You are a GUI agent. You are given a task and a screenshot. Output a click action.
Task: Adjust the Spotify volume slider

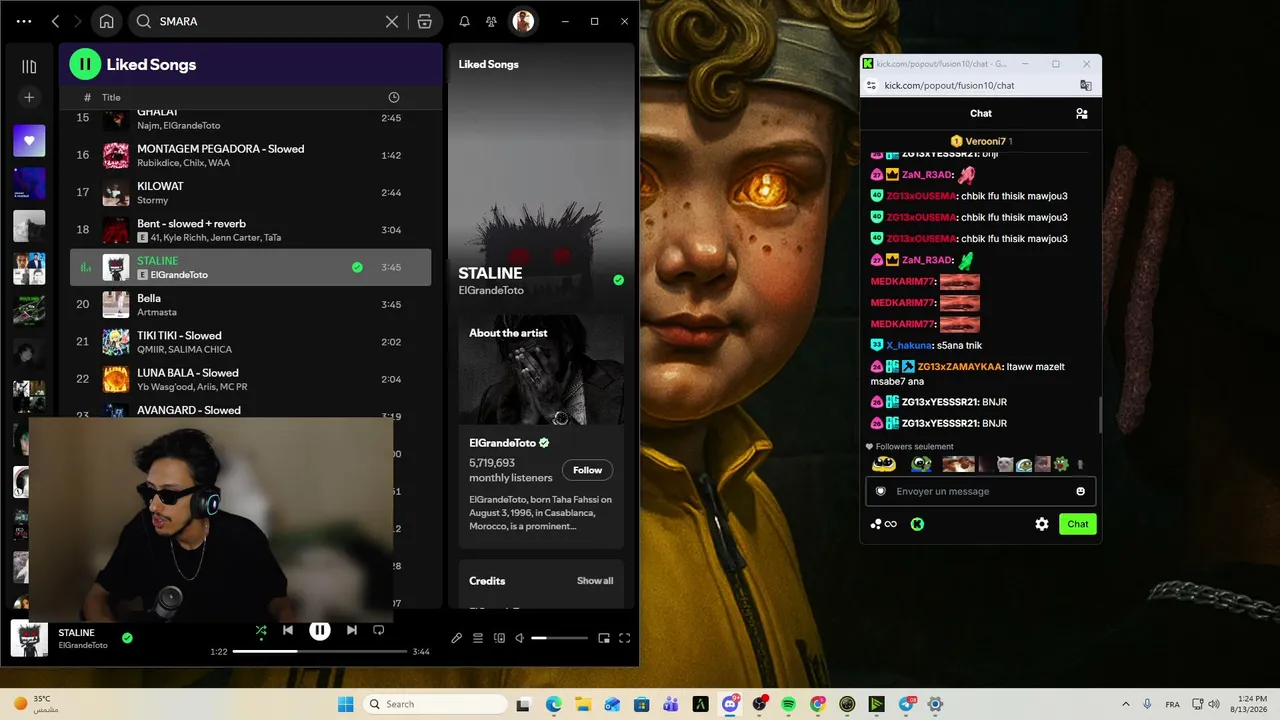pyautogui.click(x=560, y=638)
